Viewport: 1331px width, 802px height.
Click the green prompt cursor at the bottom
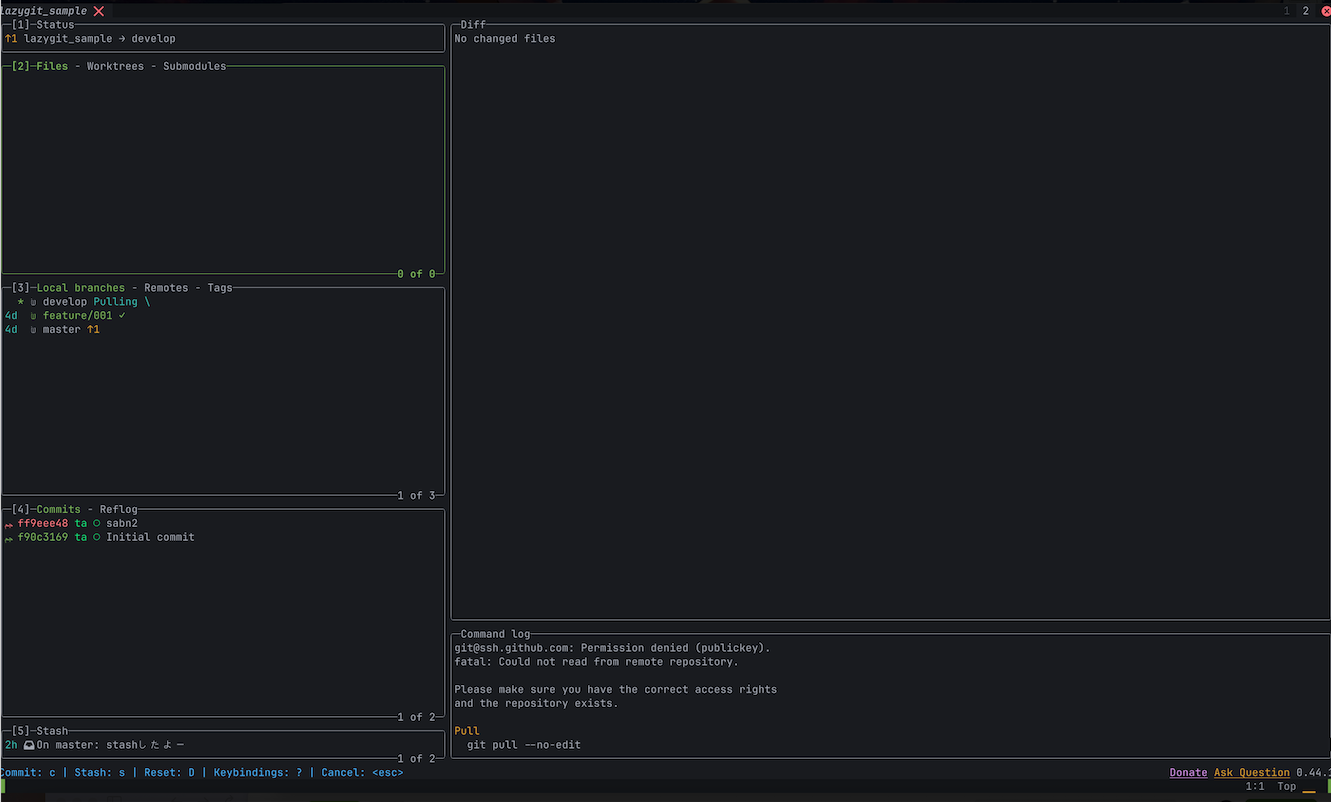[4, 786]
